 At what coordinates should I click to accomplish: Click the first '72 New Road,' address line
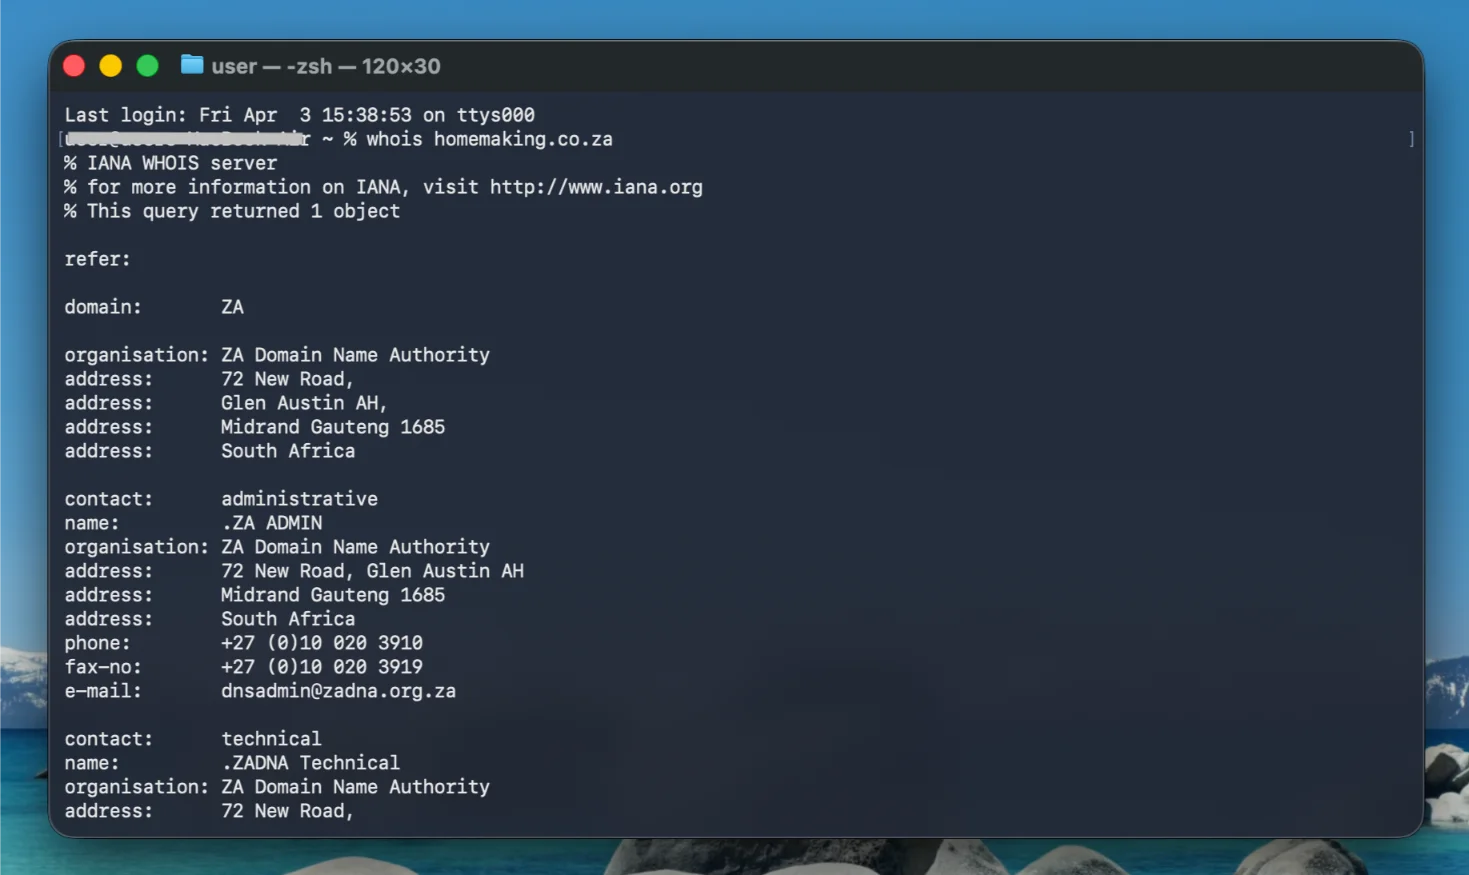287,379
